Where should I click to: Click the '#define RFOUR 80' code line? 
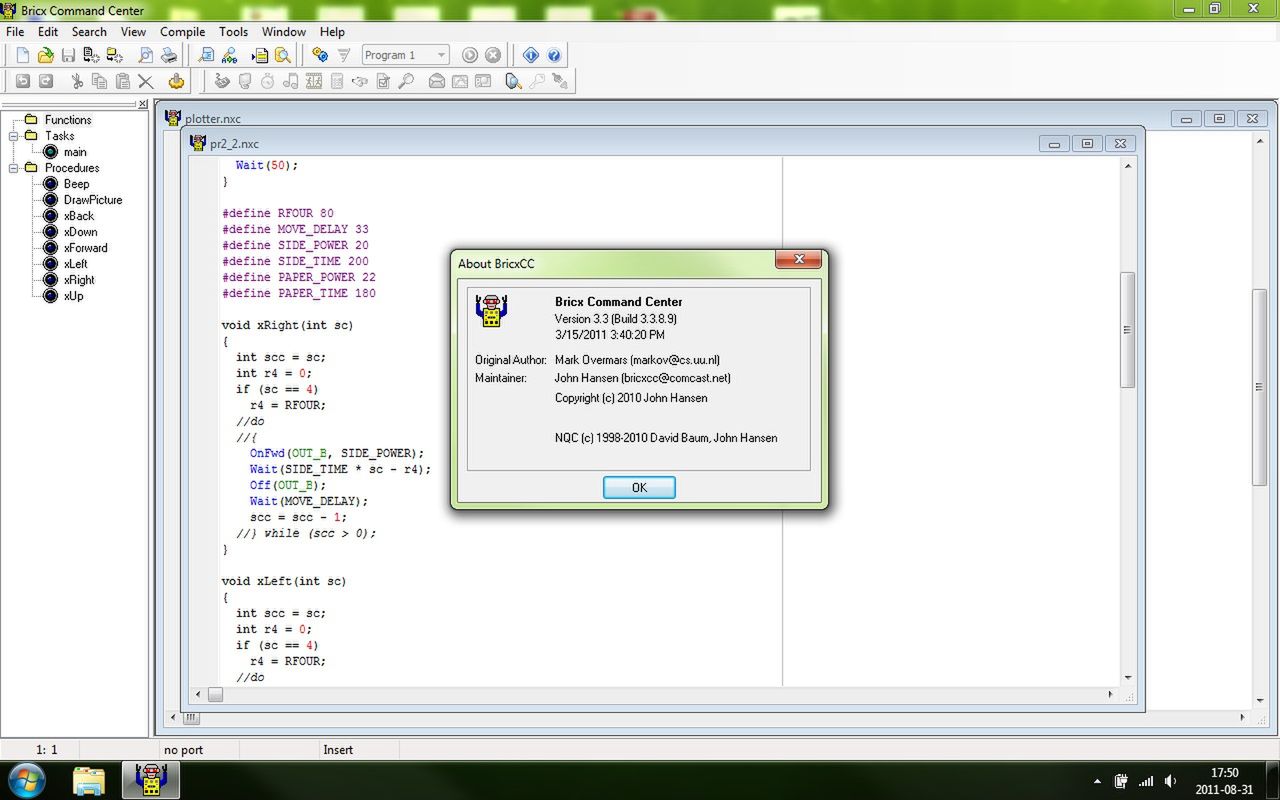tap(278, 213)
